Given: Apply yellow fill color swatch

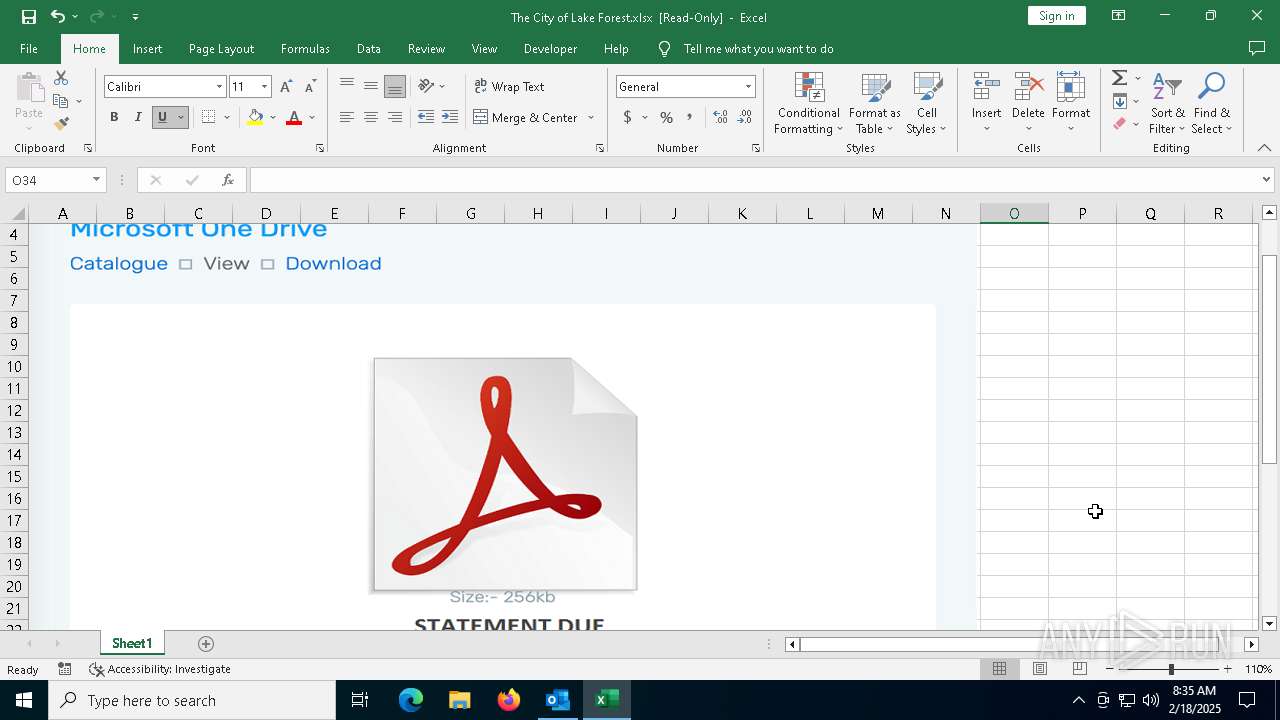Looking at the screenshot, I should (x=255, y=117).
